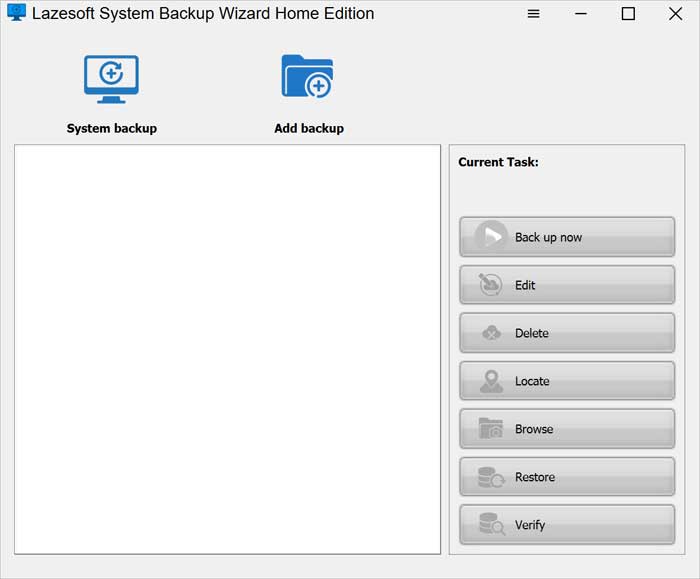Viewport: 700px width, 579px height.
Task: Click the System backup monitor icon
Action: click(x=111, y=79)
